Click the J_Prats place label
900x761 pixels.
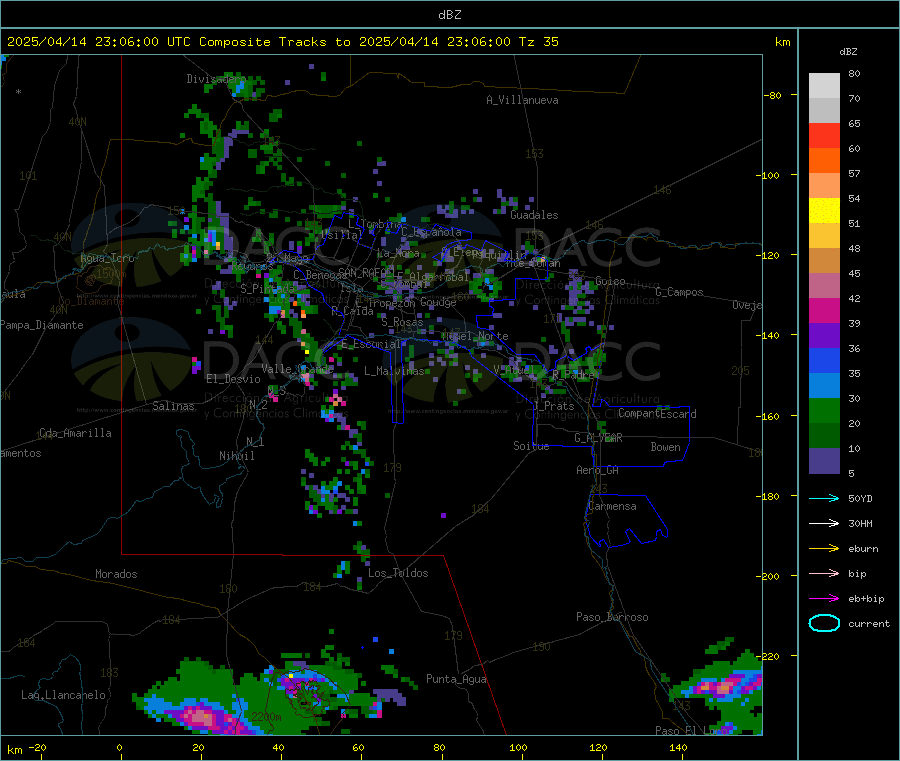(554, 406)
